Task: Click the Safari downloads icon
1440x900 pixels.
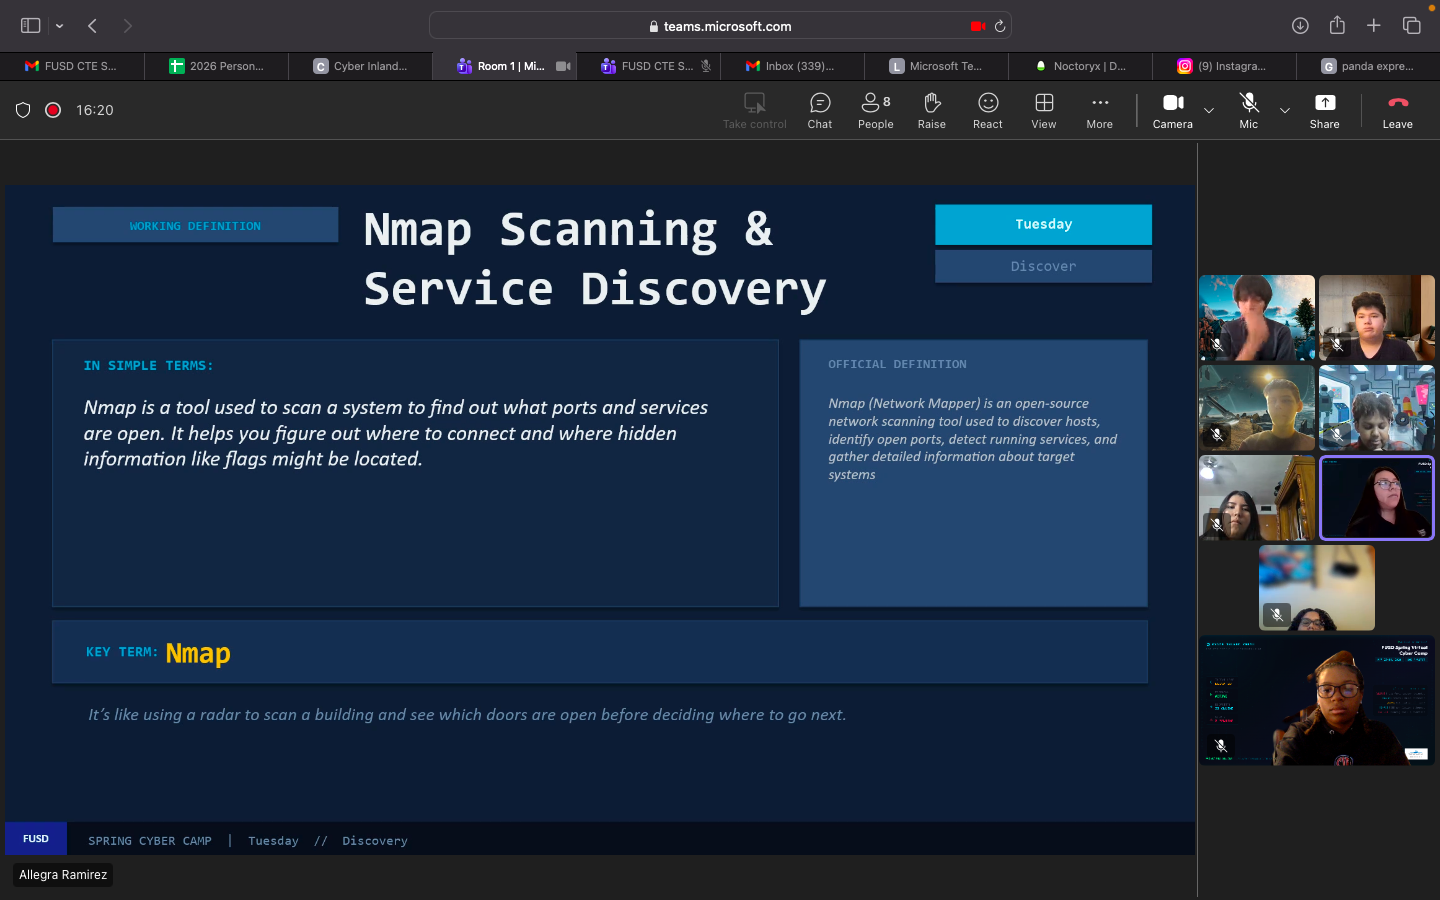Action: (x=1300, y=26)
